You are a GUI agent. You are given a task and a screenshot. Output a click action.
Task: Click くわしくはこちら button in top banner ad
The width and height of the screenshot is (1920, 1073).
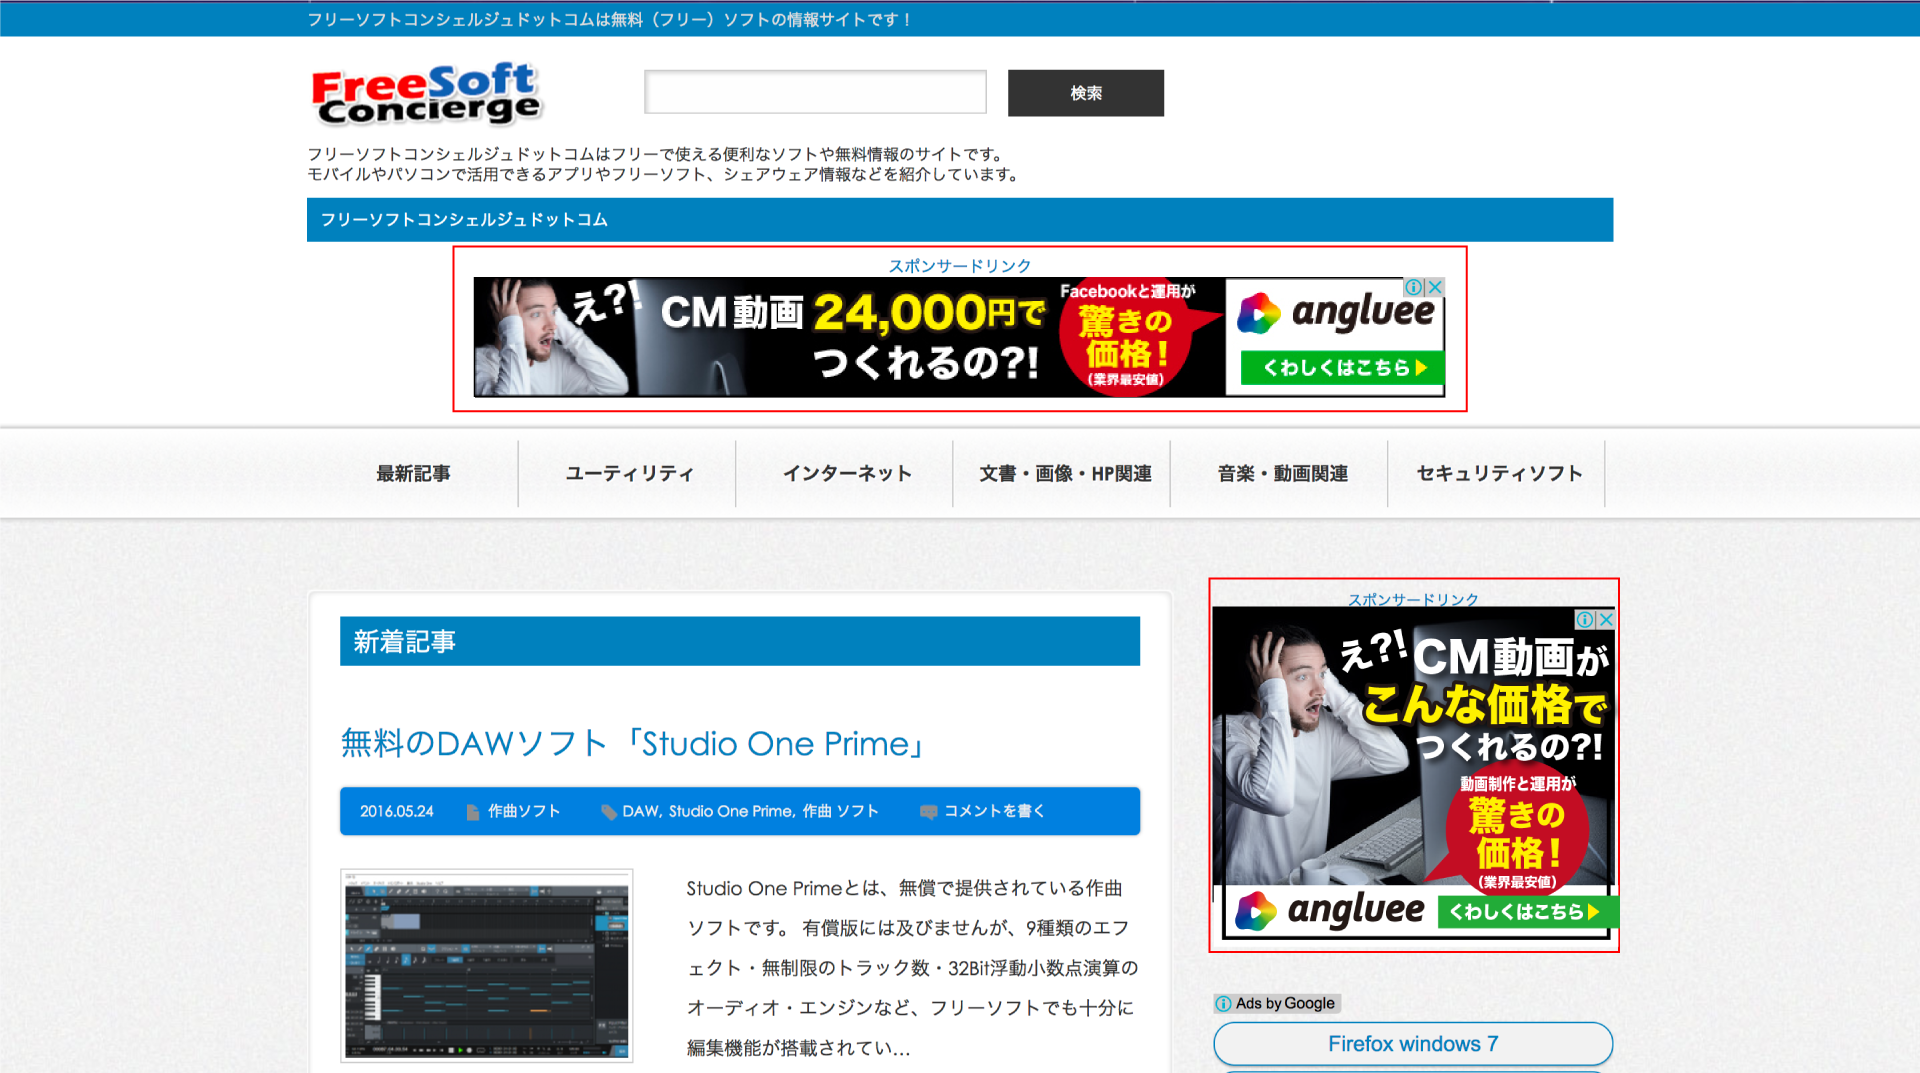pyautogui.click(x=1342, y=368)
